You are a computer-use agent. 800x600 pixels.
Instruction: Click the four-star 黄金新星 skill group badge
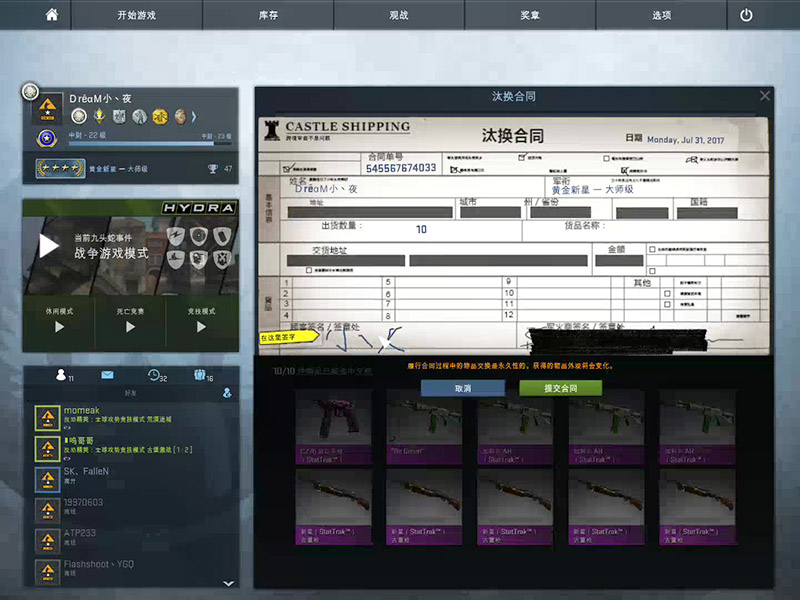60,168
